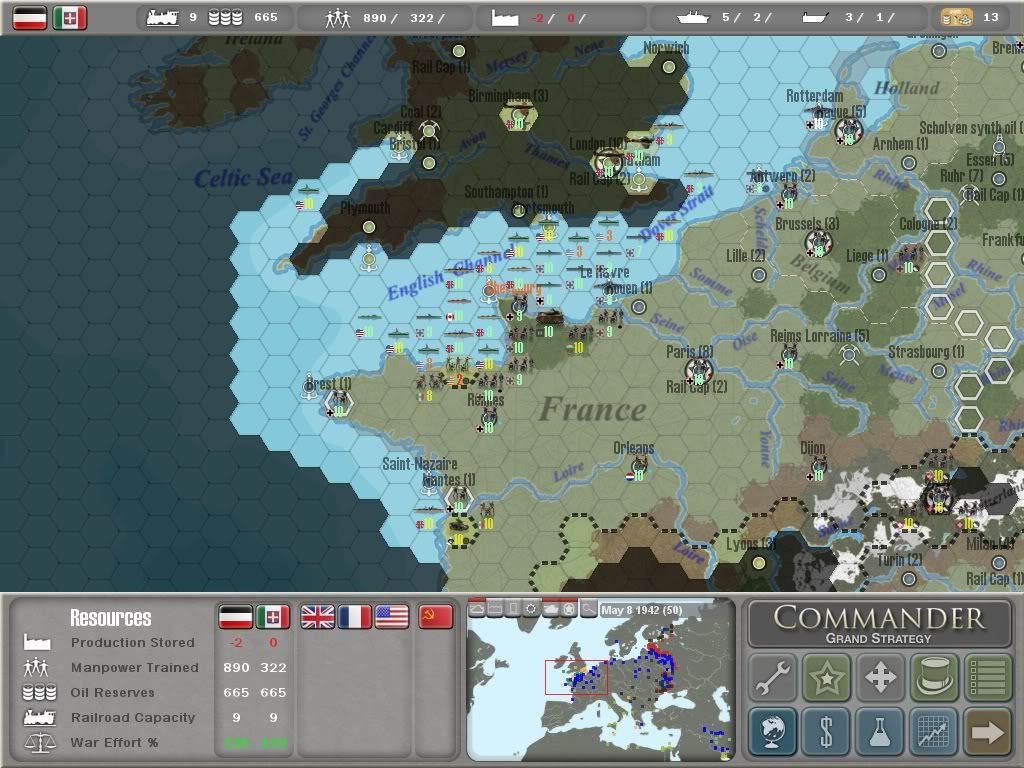This screenshot has height=768, width=1024.
Task: Click the magnifier zoom button above the minimap
Action: coord(588,609)
